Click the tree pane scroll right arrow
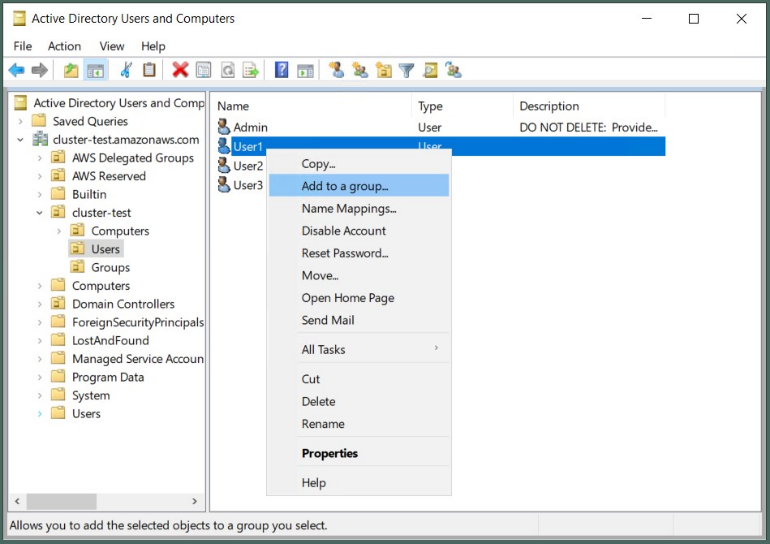Viewport: 770px width, 544px height. (x=194, y=501)
